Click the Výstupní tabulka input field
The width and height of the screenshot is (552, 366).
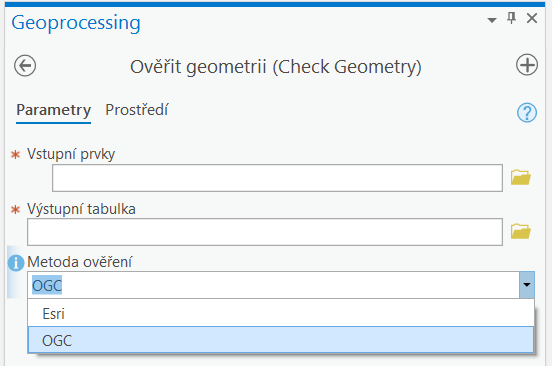tap(265, 232)
